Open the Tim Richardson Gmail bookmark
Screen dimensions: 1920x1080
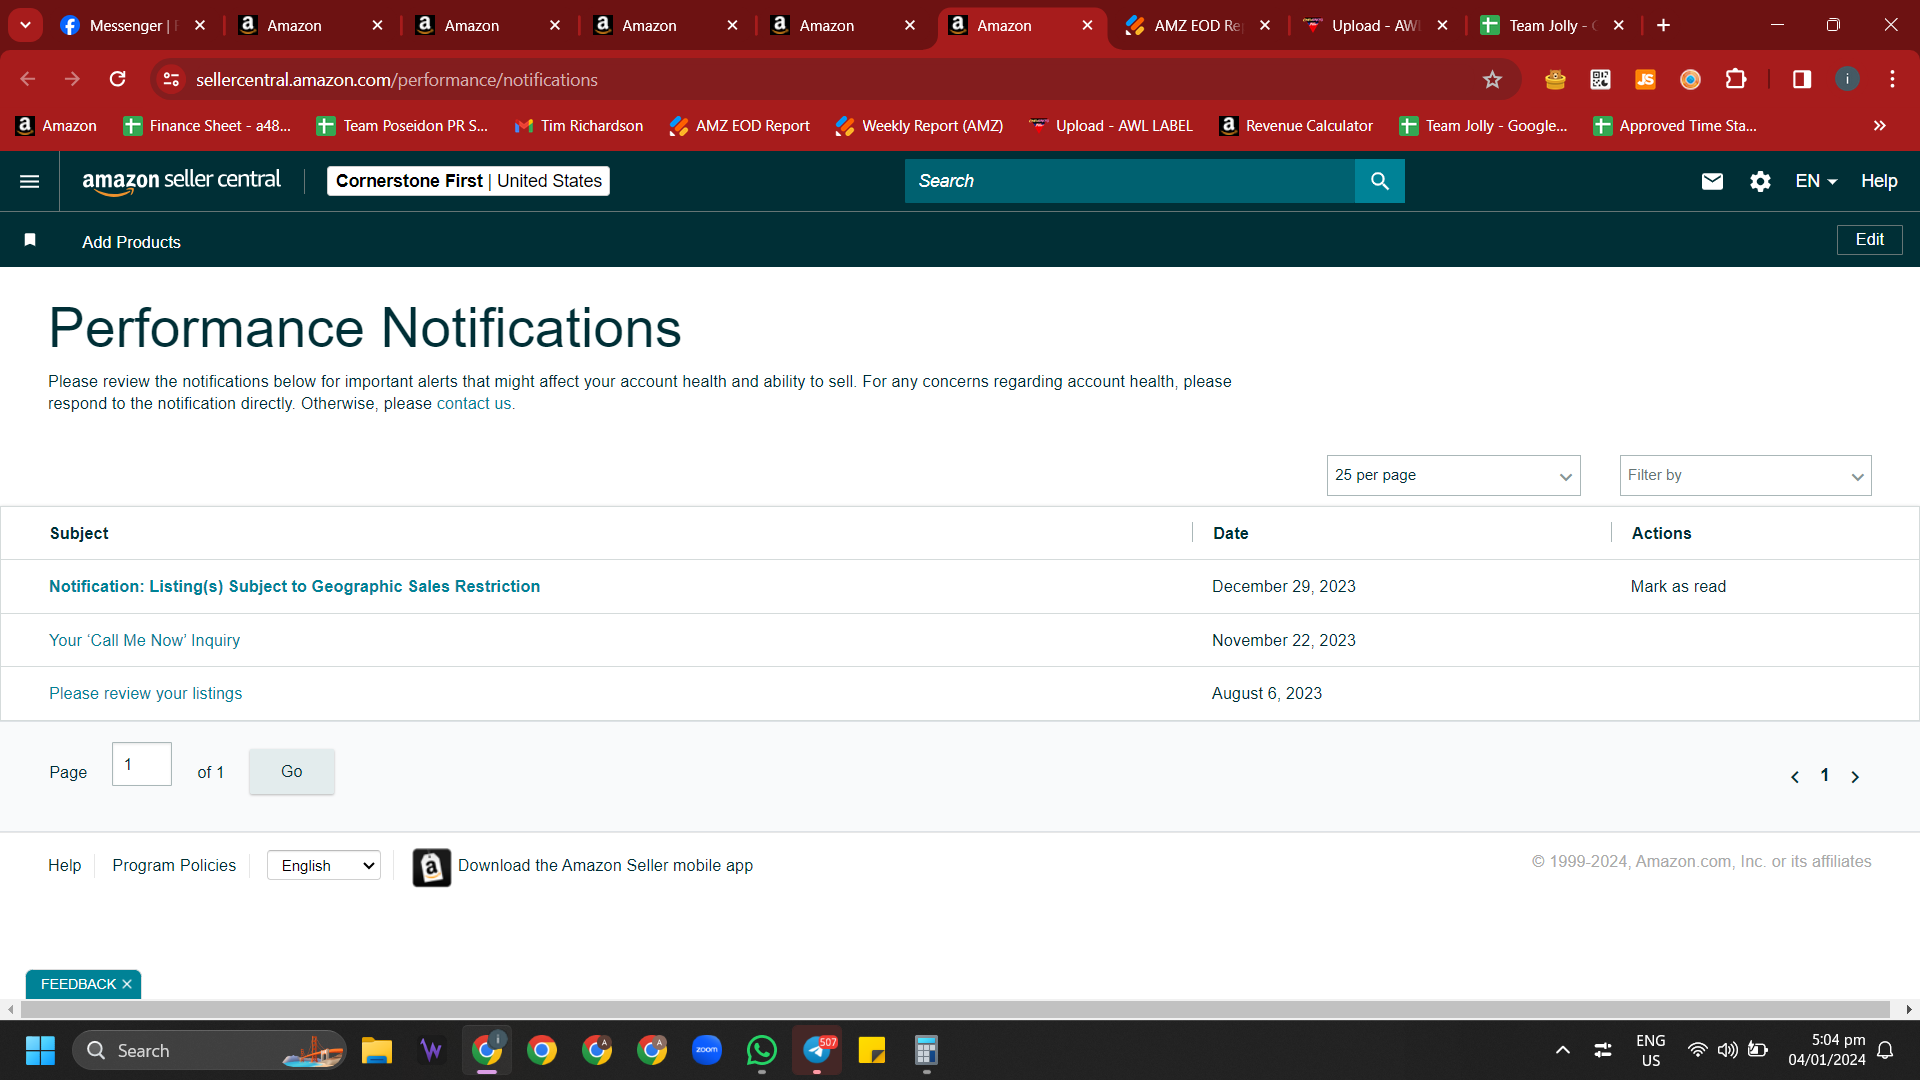coord(578,125)
